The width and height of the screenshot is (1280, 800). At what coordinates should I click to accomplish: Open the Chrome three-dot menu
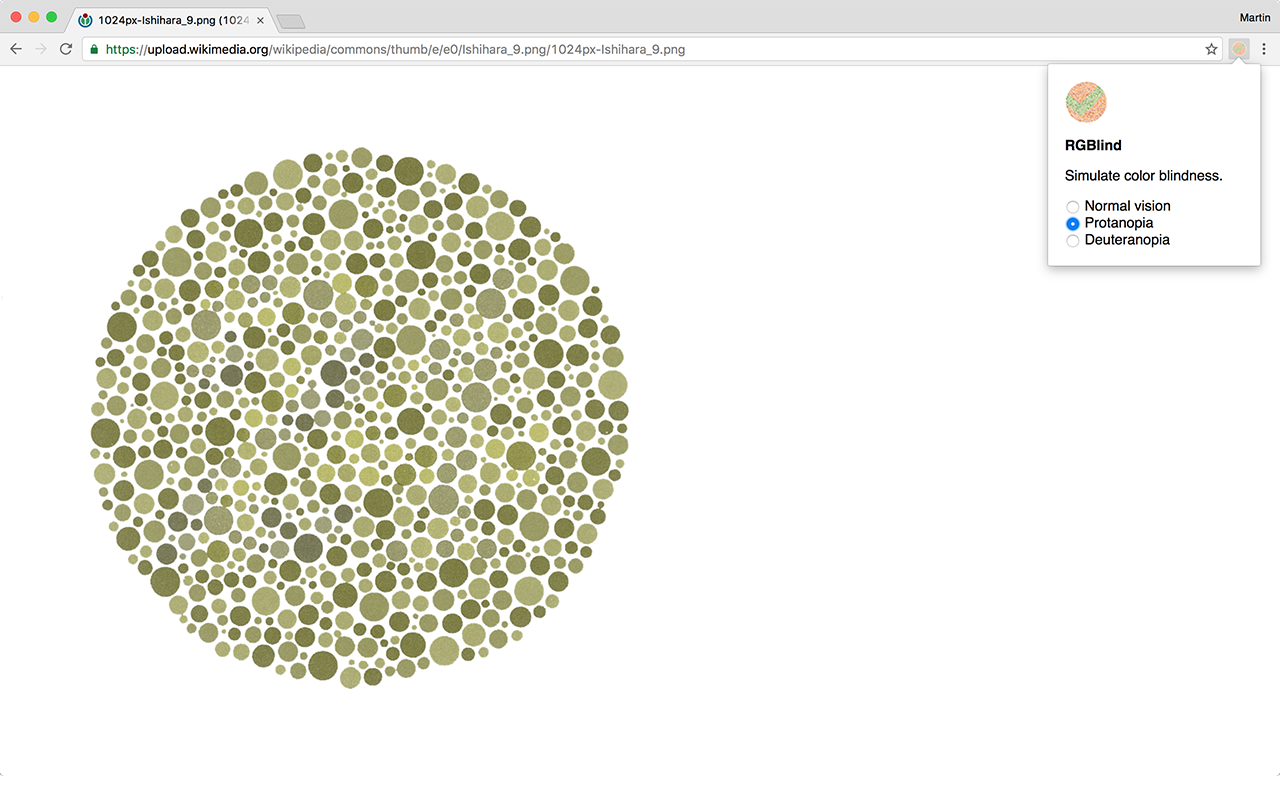[1264, 49]
